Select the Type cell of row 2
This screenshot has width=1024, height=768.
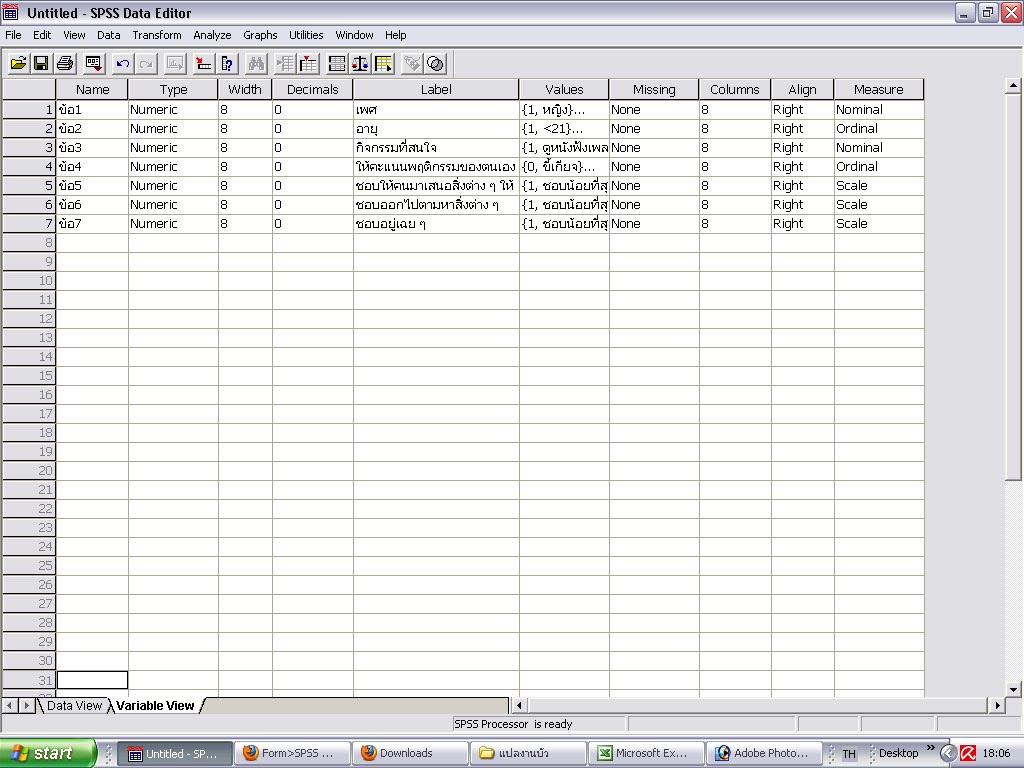pyautogui.click(x=172, y=129)
